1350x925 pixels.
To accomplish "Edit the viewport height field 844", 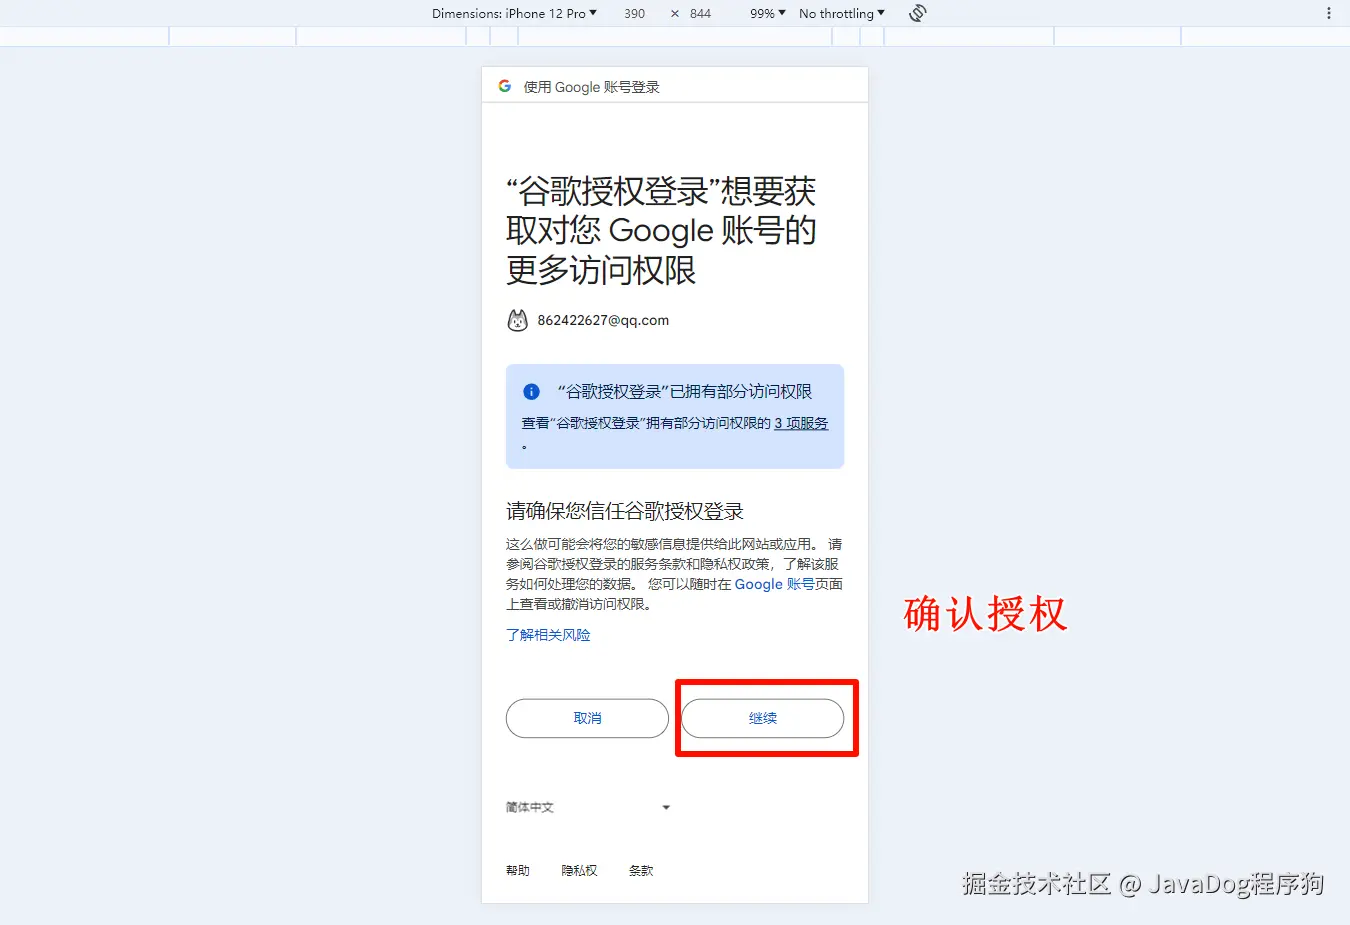I will [700, 13].
